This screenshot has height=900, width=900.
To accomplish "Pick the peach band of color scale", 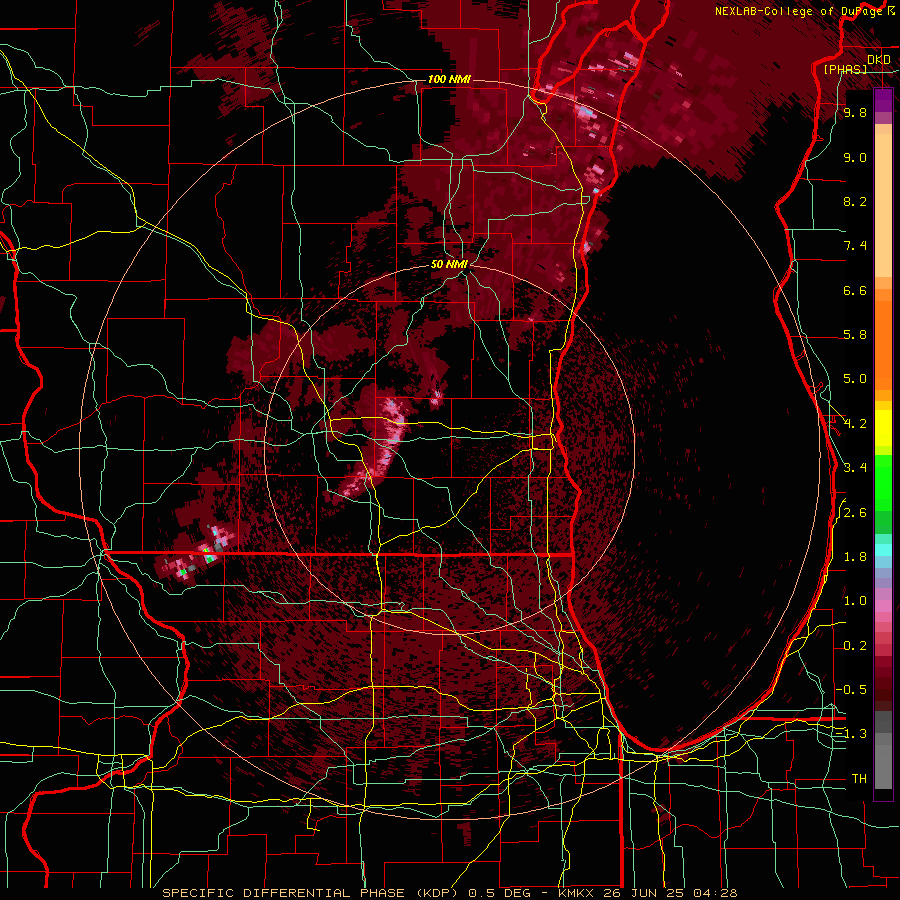I will [x=883, y=201].
